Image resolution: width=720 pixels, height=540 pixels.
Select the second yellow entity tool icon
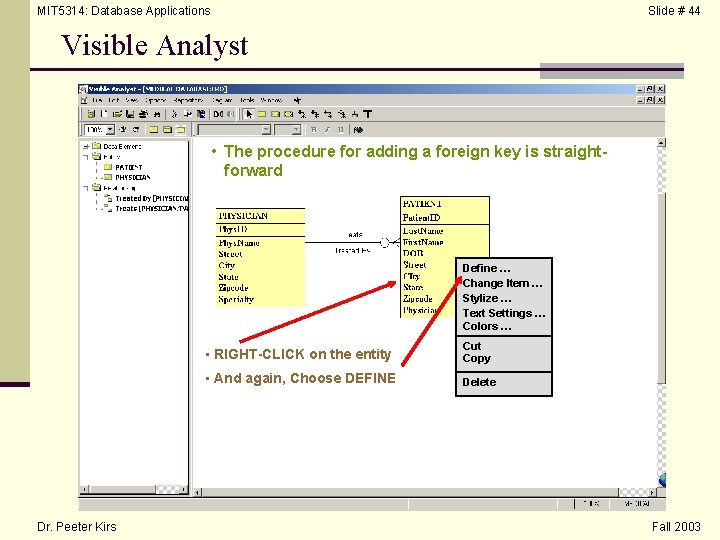click(275, 114)
